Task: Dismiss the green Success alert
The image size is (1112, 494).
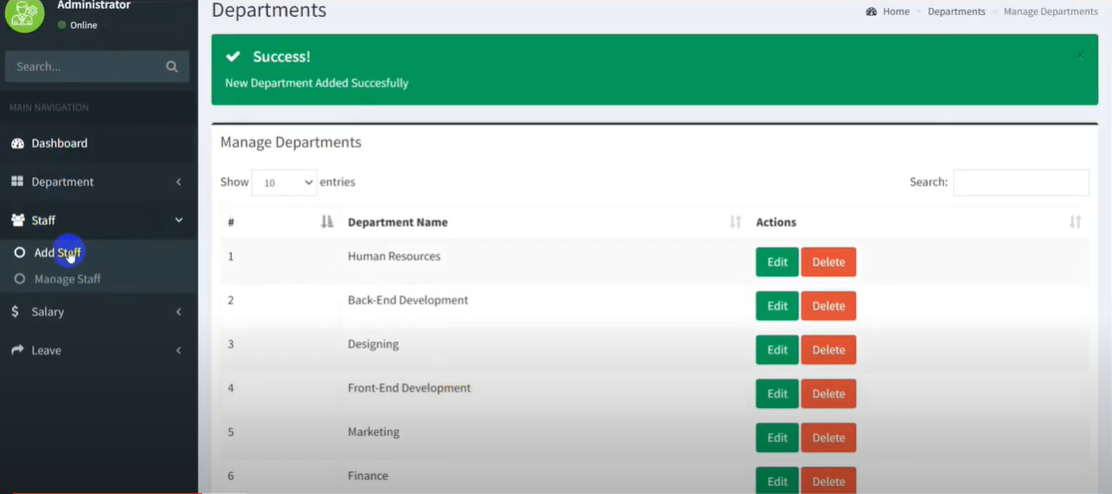Action: pyautogui.click(x=1080, y=56)
